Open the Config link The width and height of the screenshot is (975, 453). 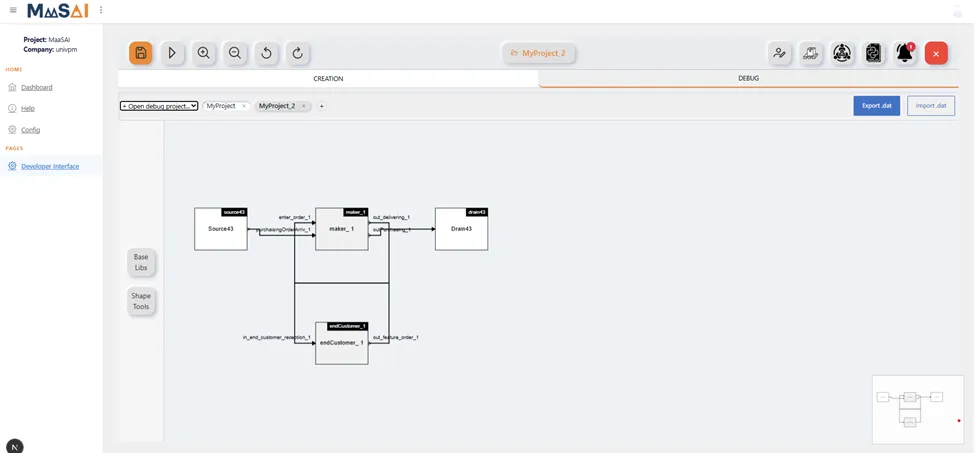click(x=30, y=130)
